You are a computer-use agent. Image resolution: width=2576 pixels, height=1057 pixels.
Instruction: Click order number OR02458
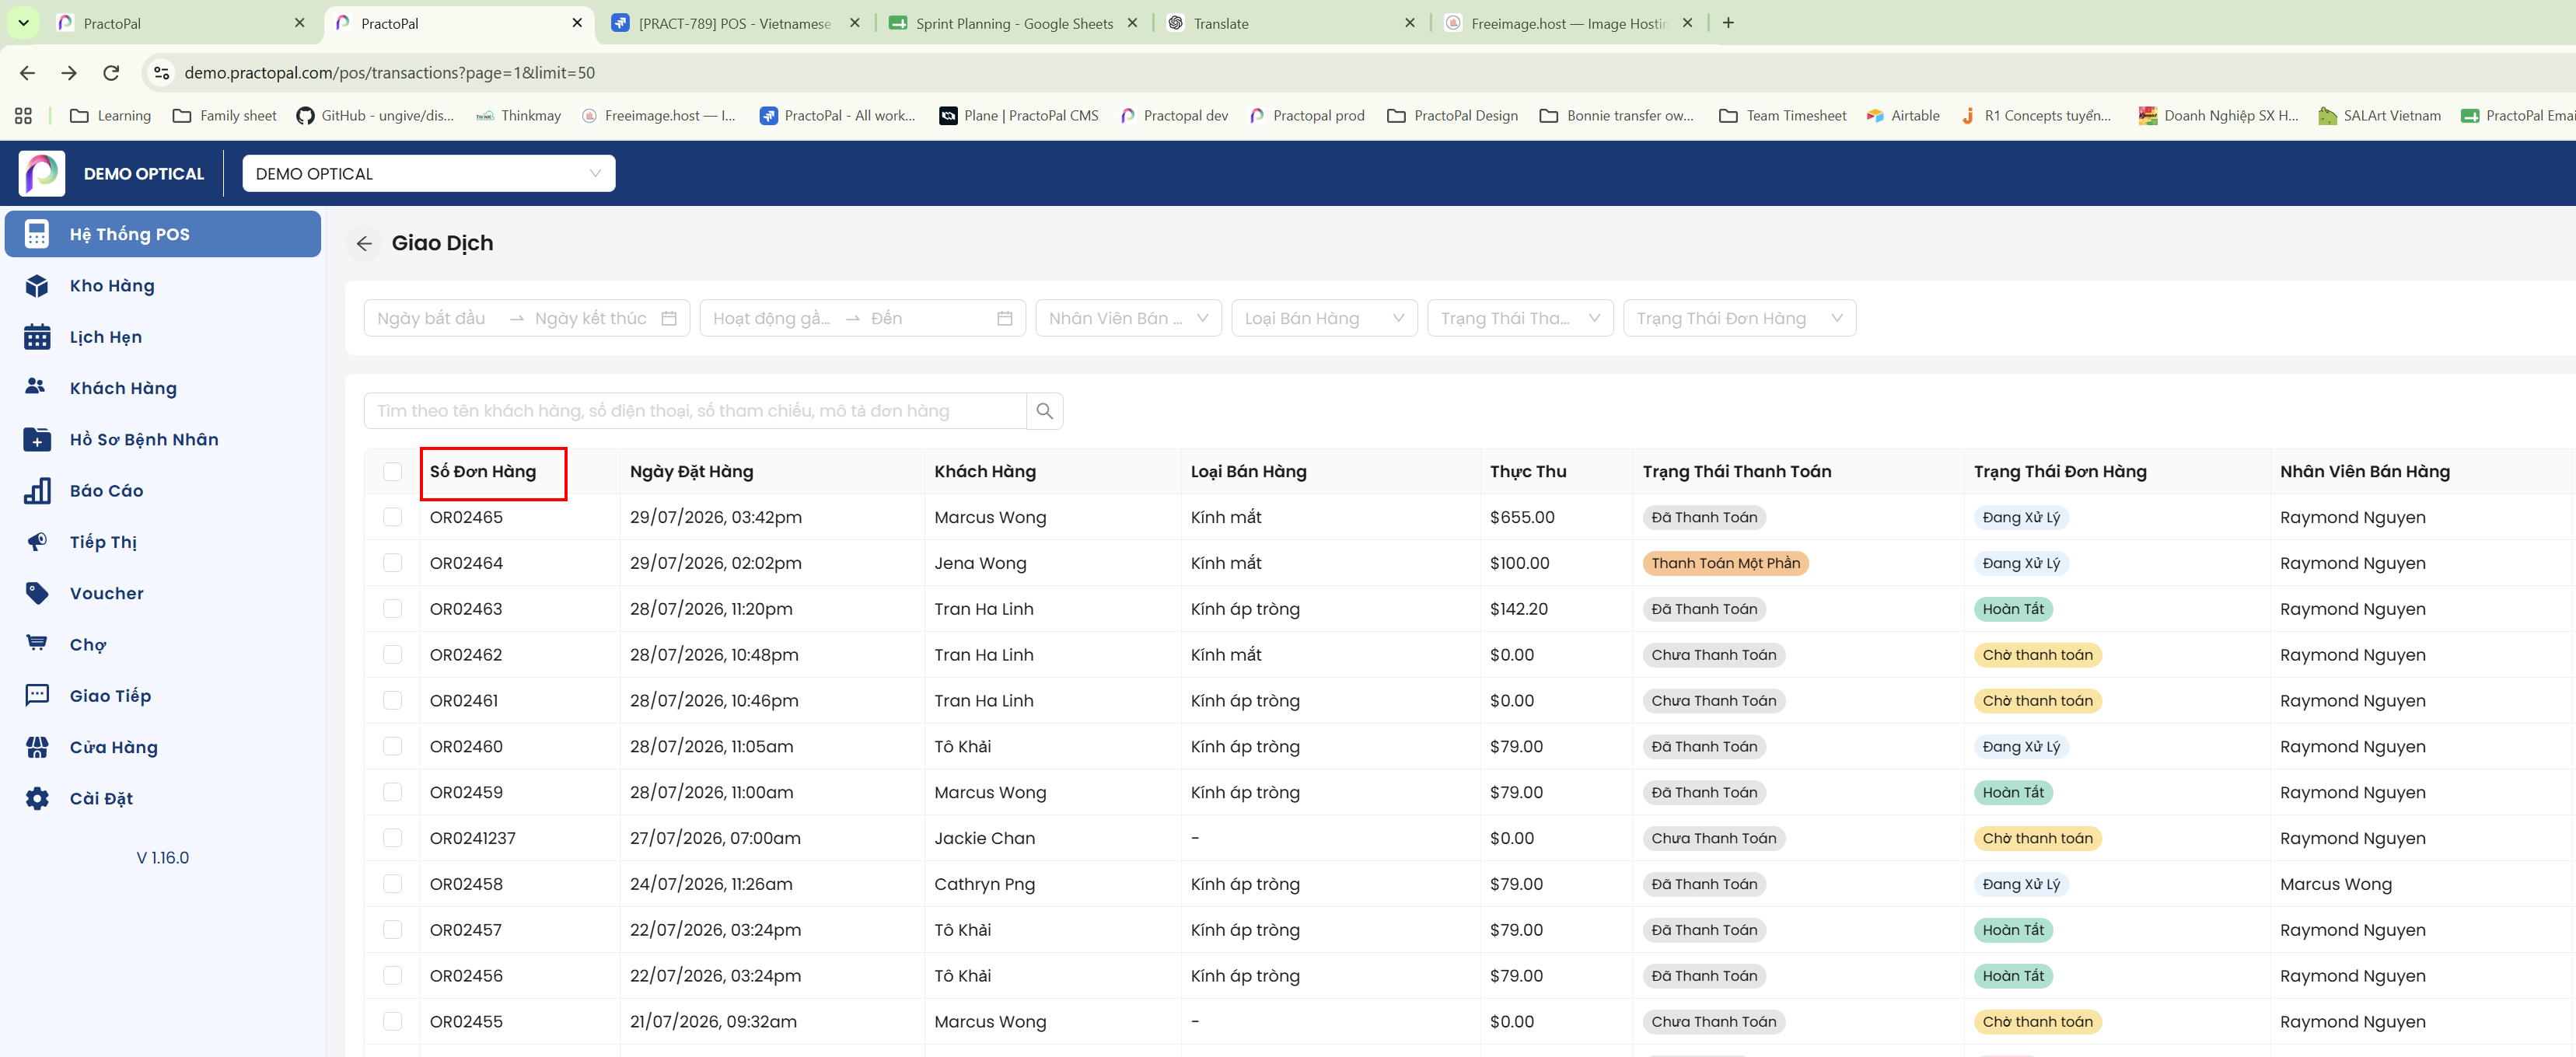pos(466,884)
